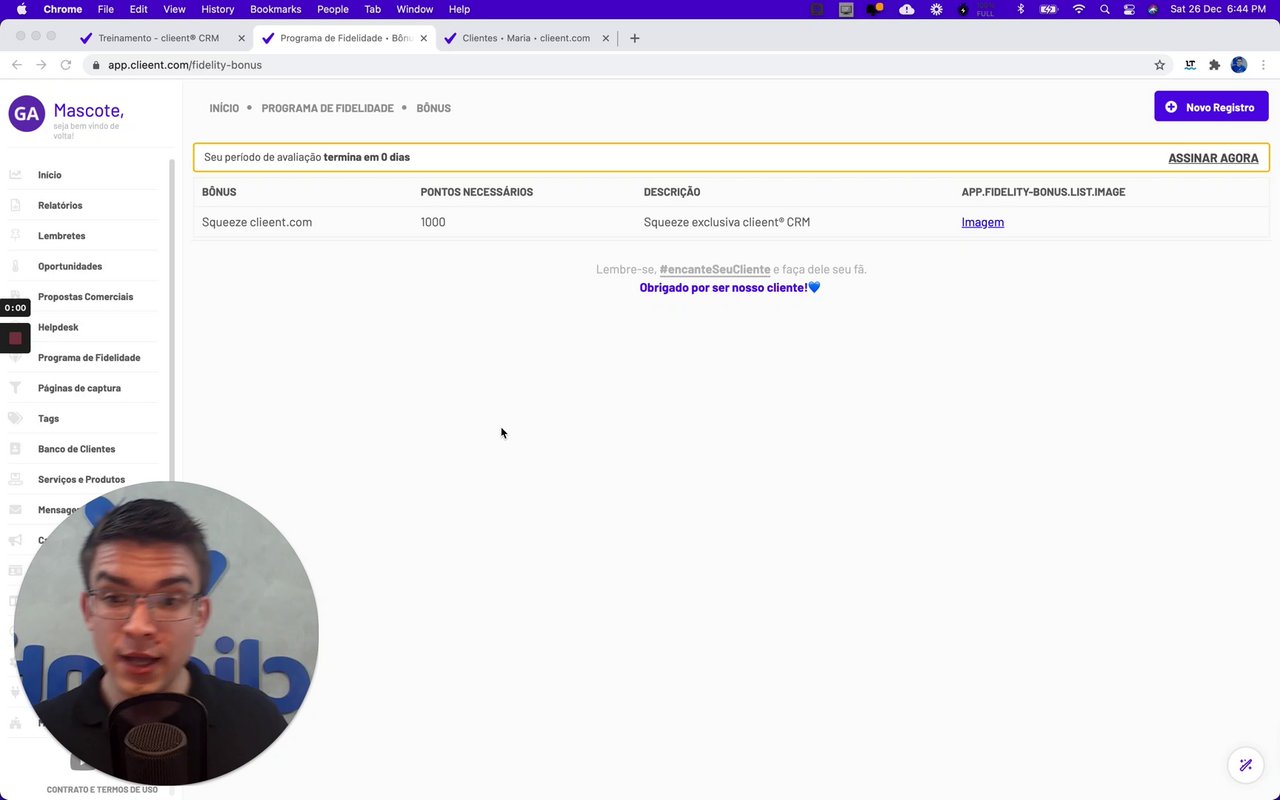This screenshot has width=1280, height=800.
Task: Click the #encanteSeuCliente hashtag link
Action: point(715,269)
